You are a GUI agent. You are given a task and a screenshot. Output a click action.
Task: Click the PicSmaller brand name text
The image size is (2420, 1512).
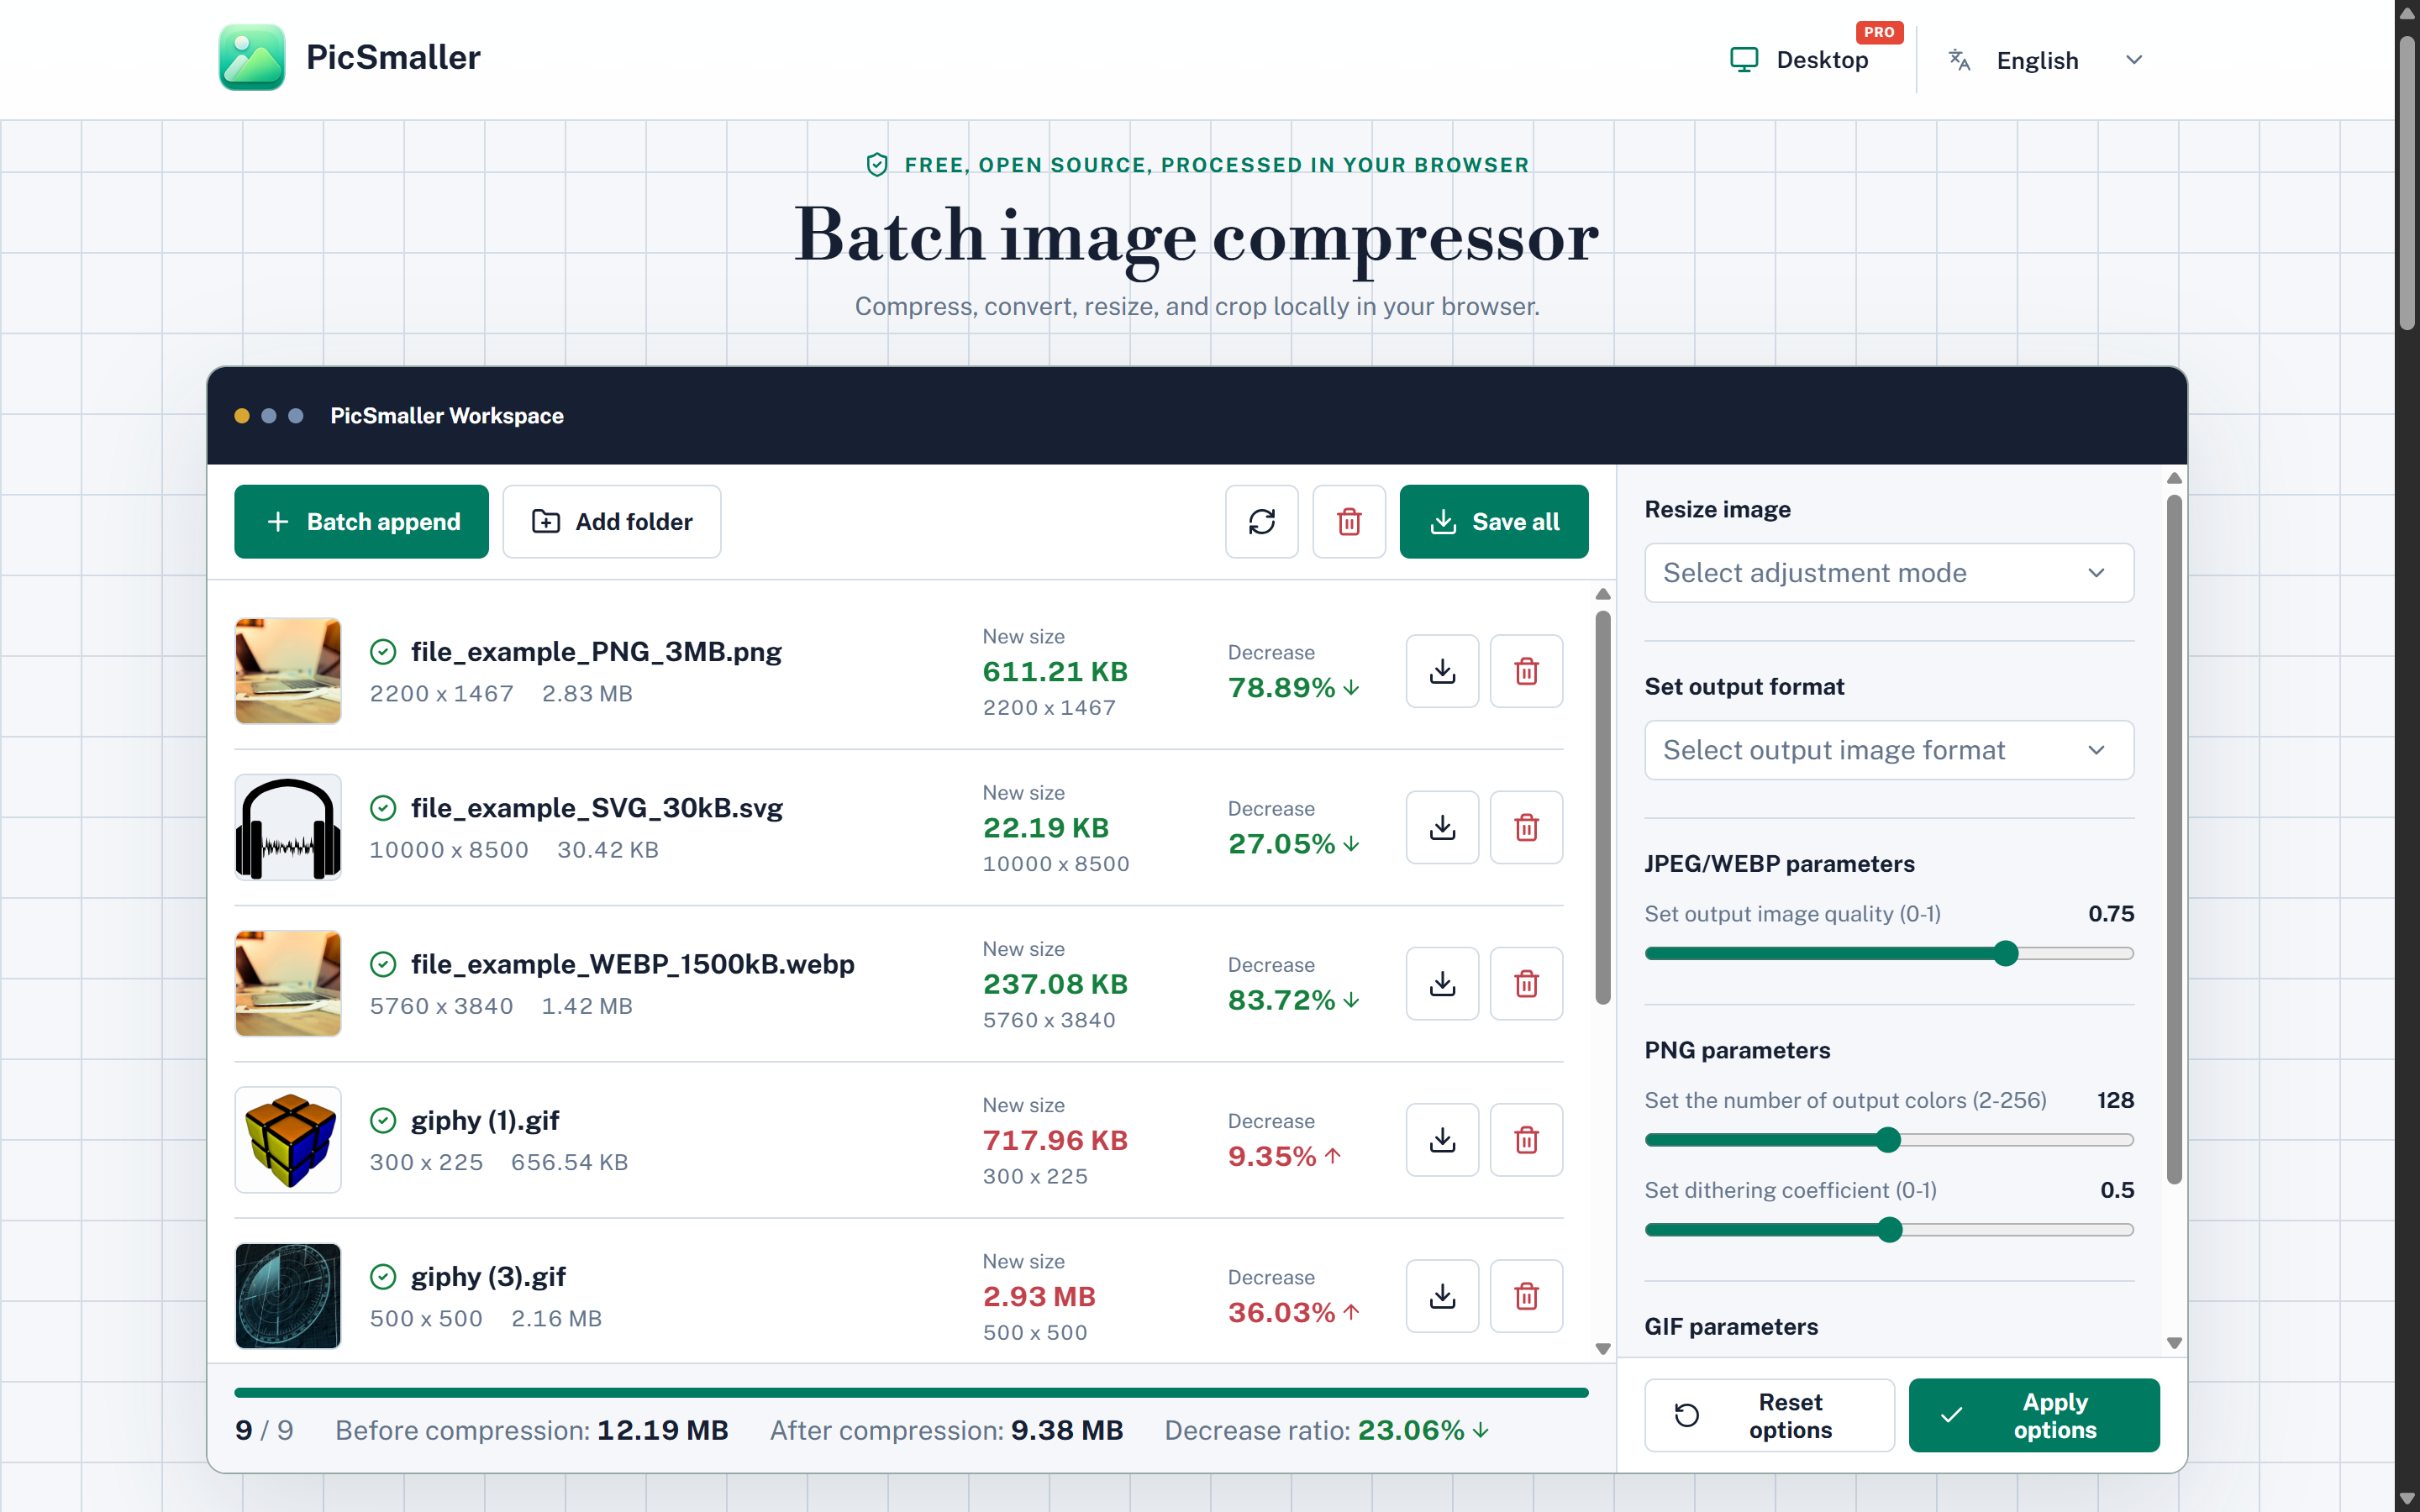393,58
